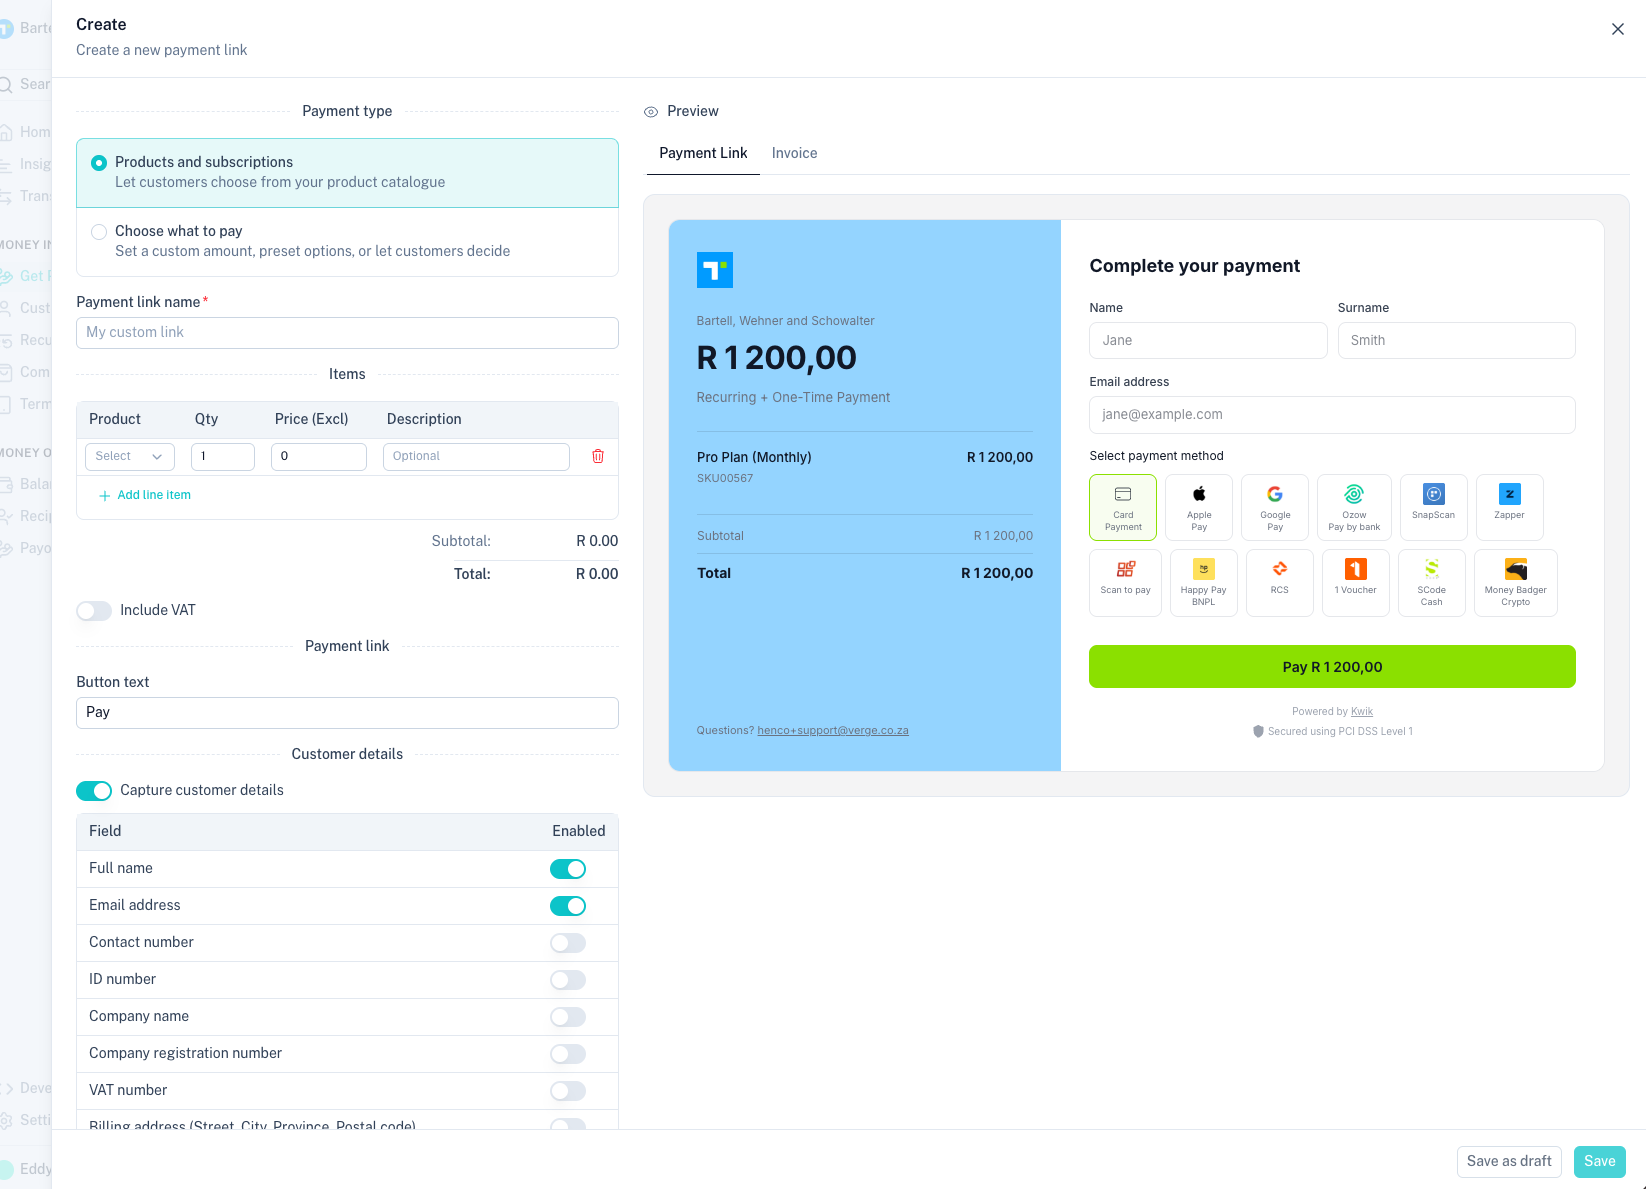Switch to the Payment Link tab
Screen dimensions: 1646x1189
coord(703,153)
